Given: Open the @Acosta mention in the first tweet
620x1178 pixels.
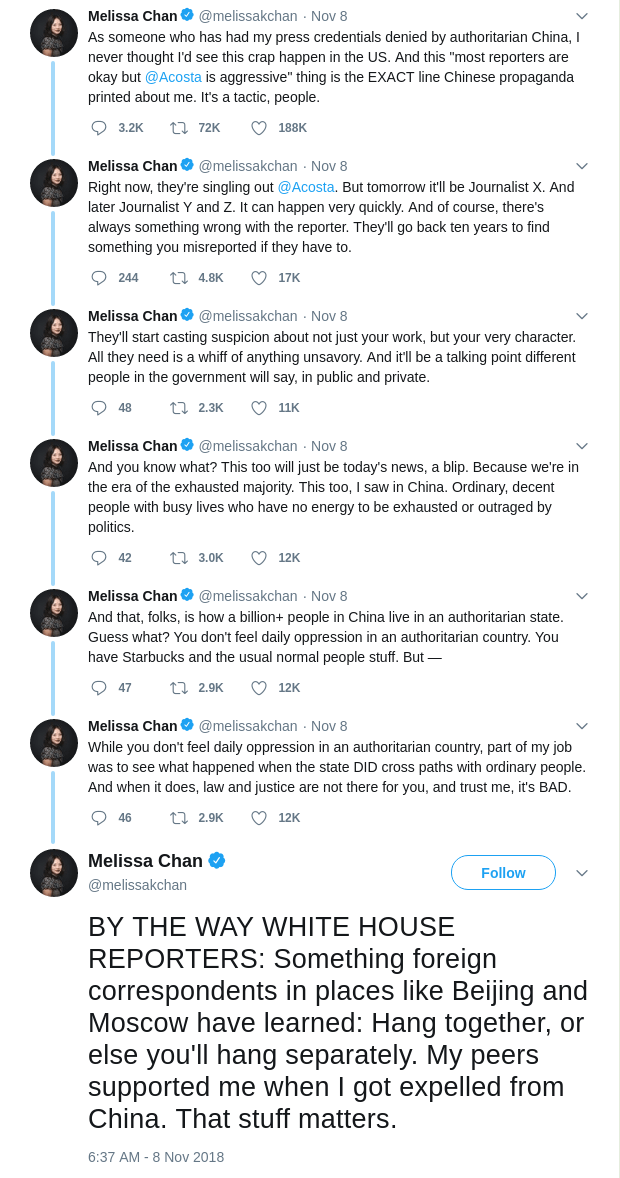Looking at the screenshot, I should tap(173, 77).
